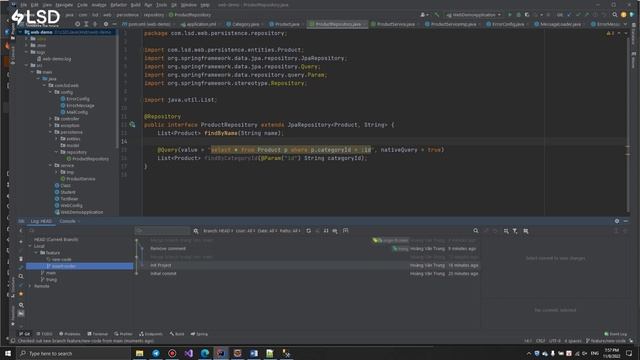Screen dimensions: 640x360
Task: Open the Build menu
Action: point(136,5)
